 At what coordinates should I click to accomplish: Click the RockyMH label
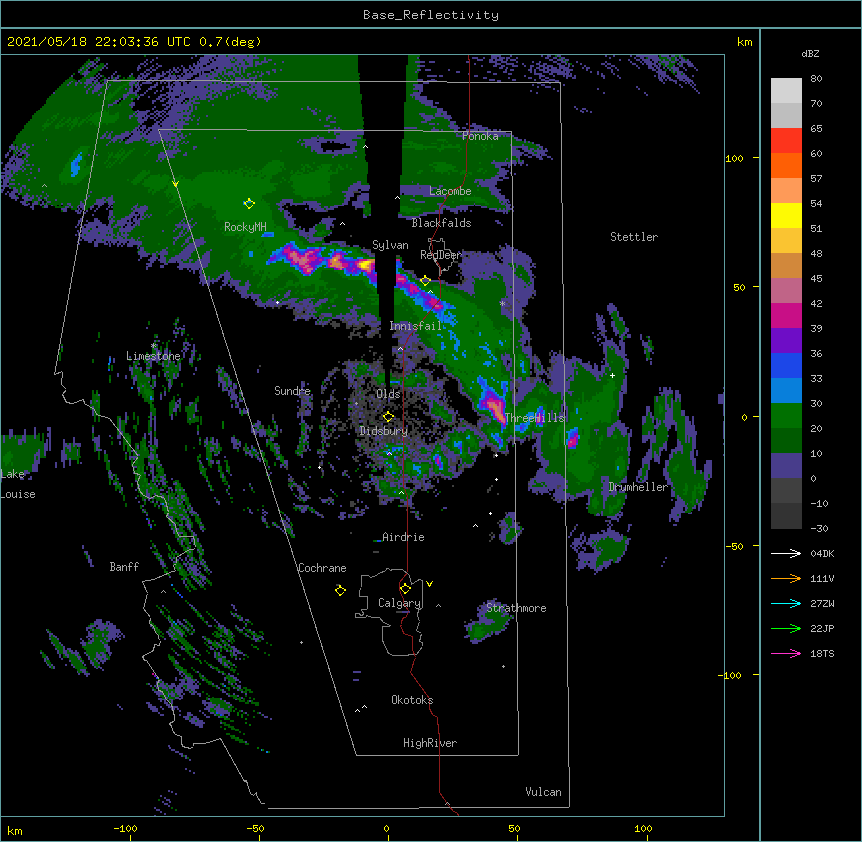click(245, 227)
